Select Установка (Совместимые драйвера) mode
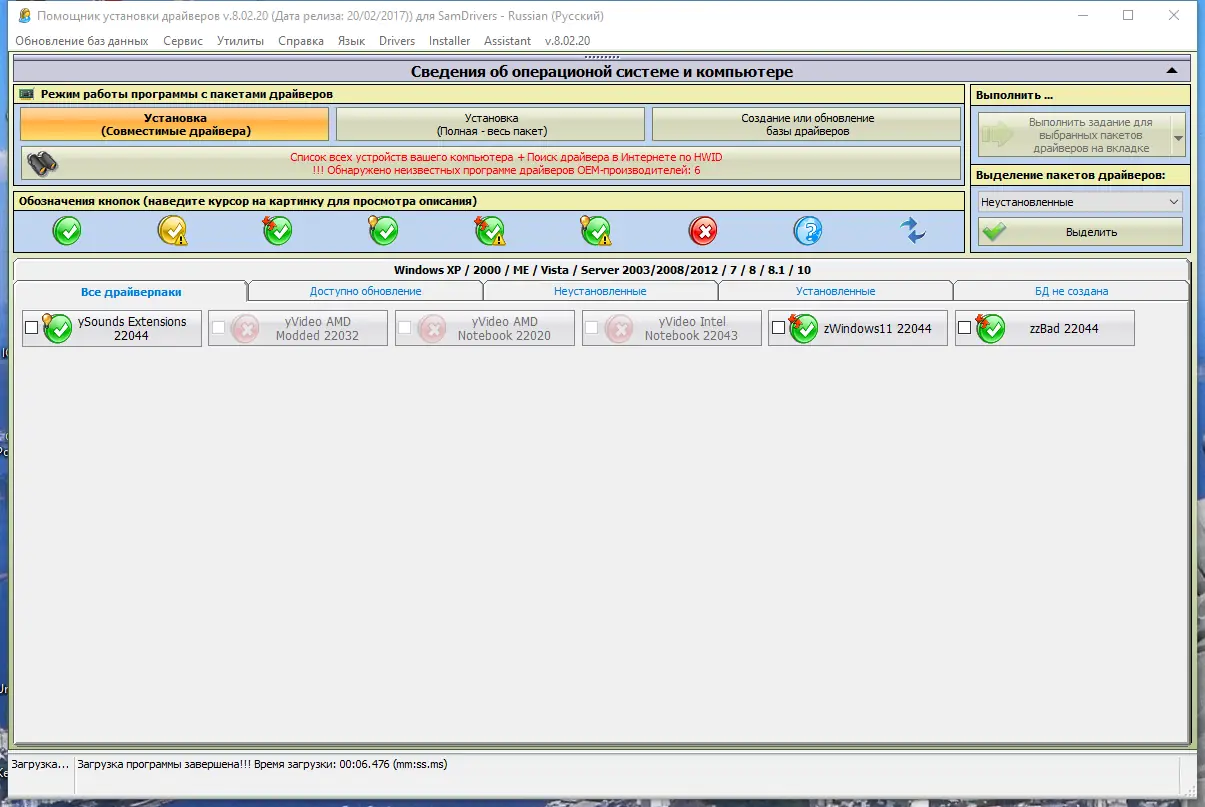 [x=175, y=124]
